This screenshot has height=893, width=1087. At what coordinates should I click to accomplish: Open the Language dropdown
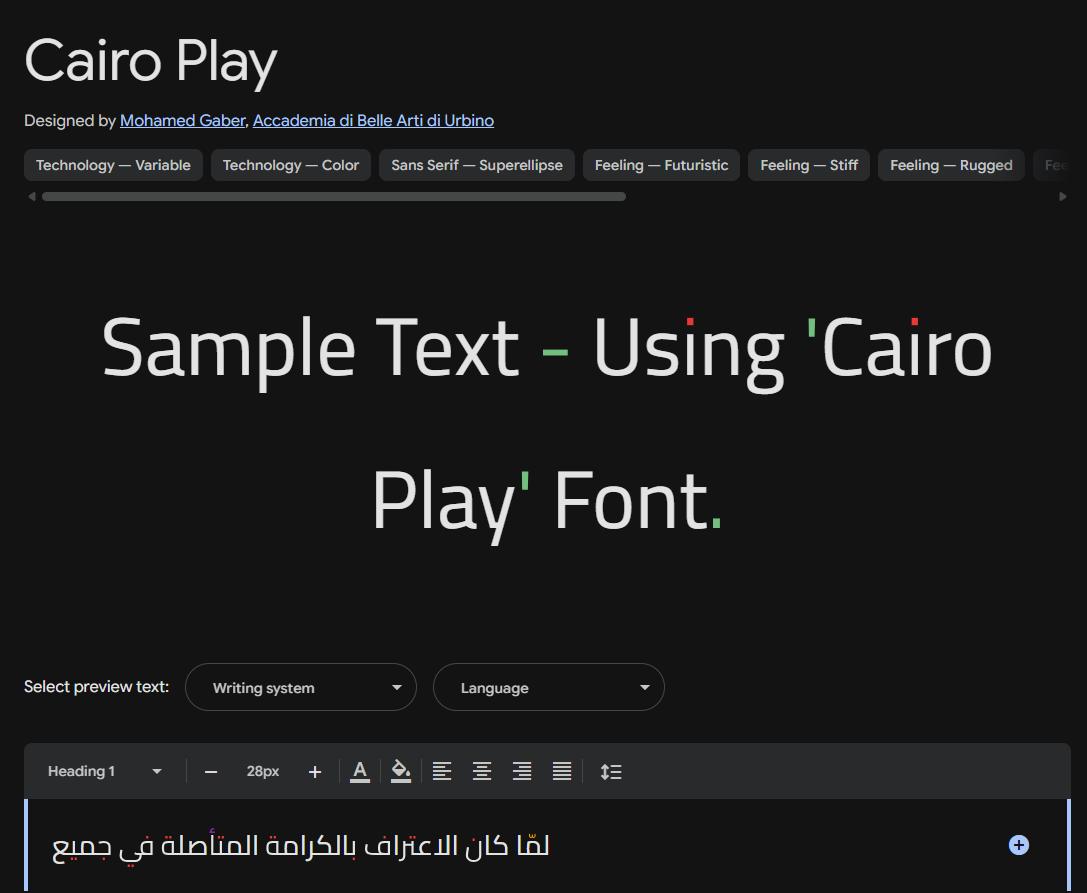point(549,687)
